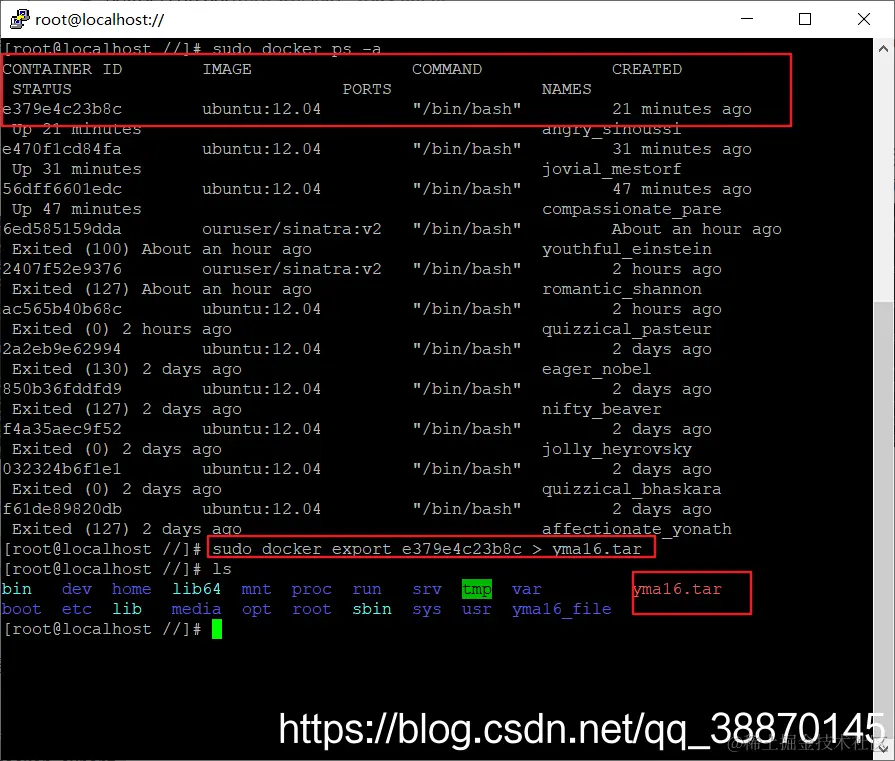Image resolution: width=895 pixels, height=761 pixels.
Task: Click the home directory in ls output
Action: click(x=131, y=589)
